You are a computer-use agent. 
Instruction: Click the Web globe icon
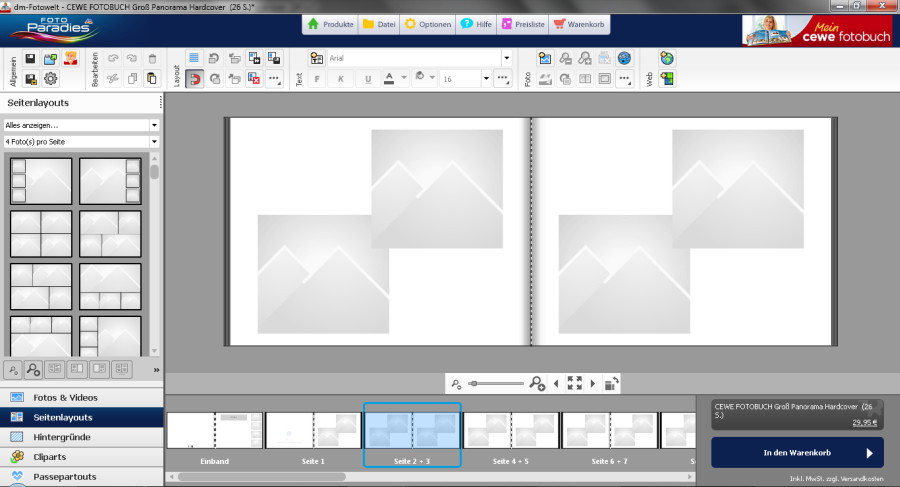coord(667,59)
